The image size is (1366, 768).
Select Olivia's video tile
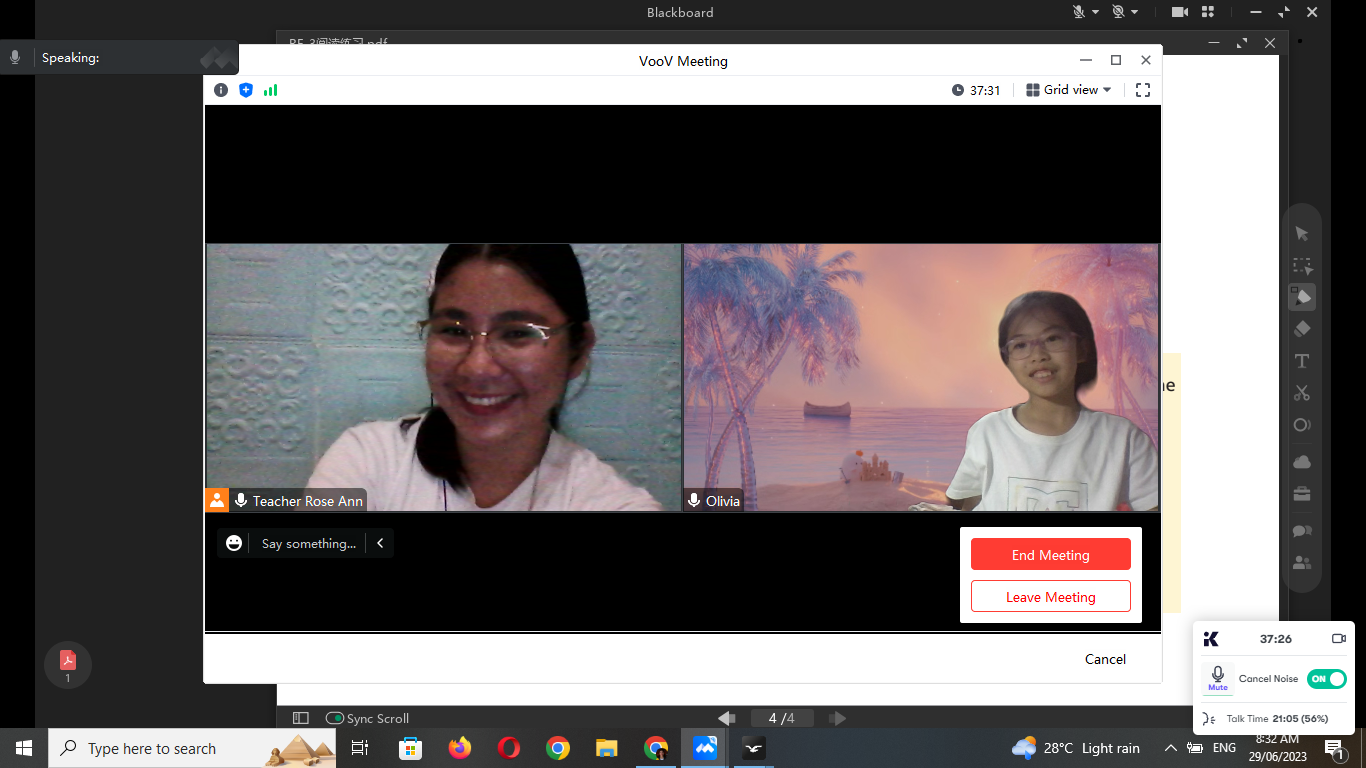pos(921,377)
